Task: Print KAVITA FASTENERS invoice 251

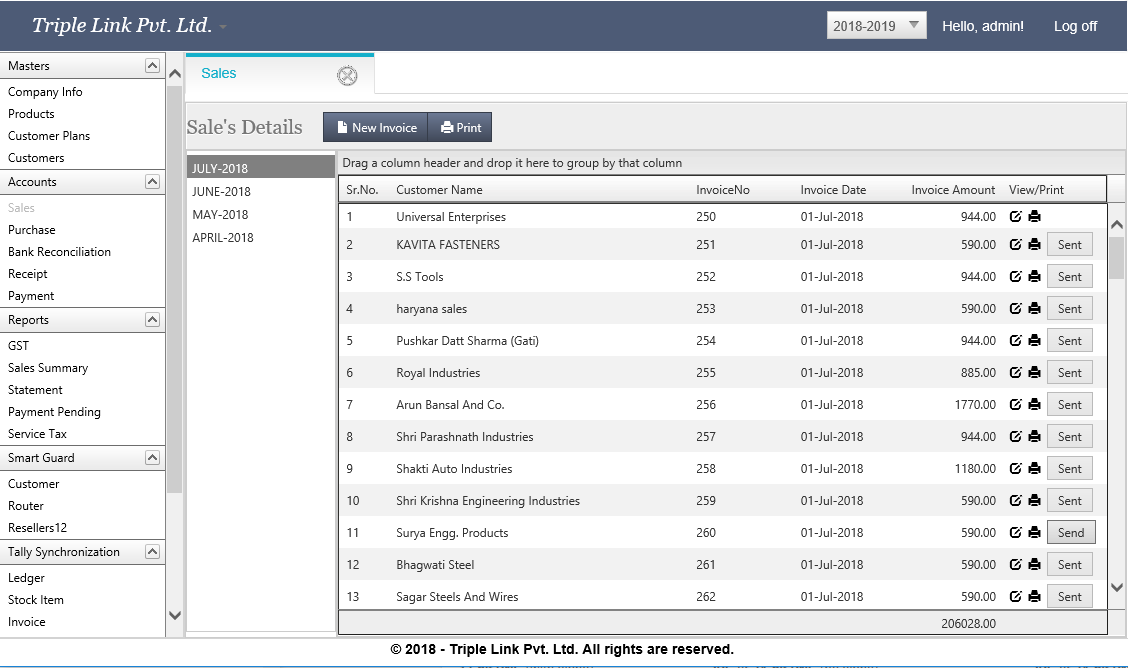Action: pyautogui.click(x=1034, y=244)
